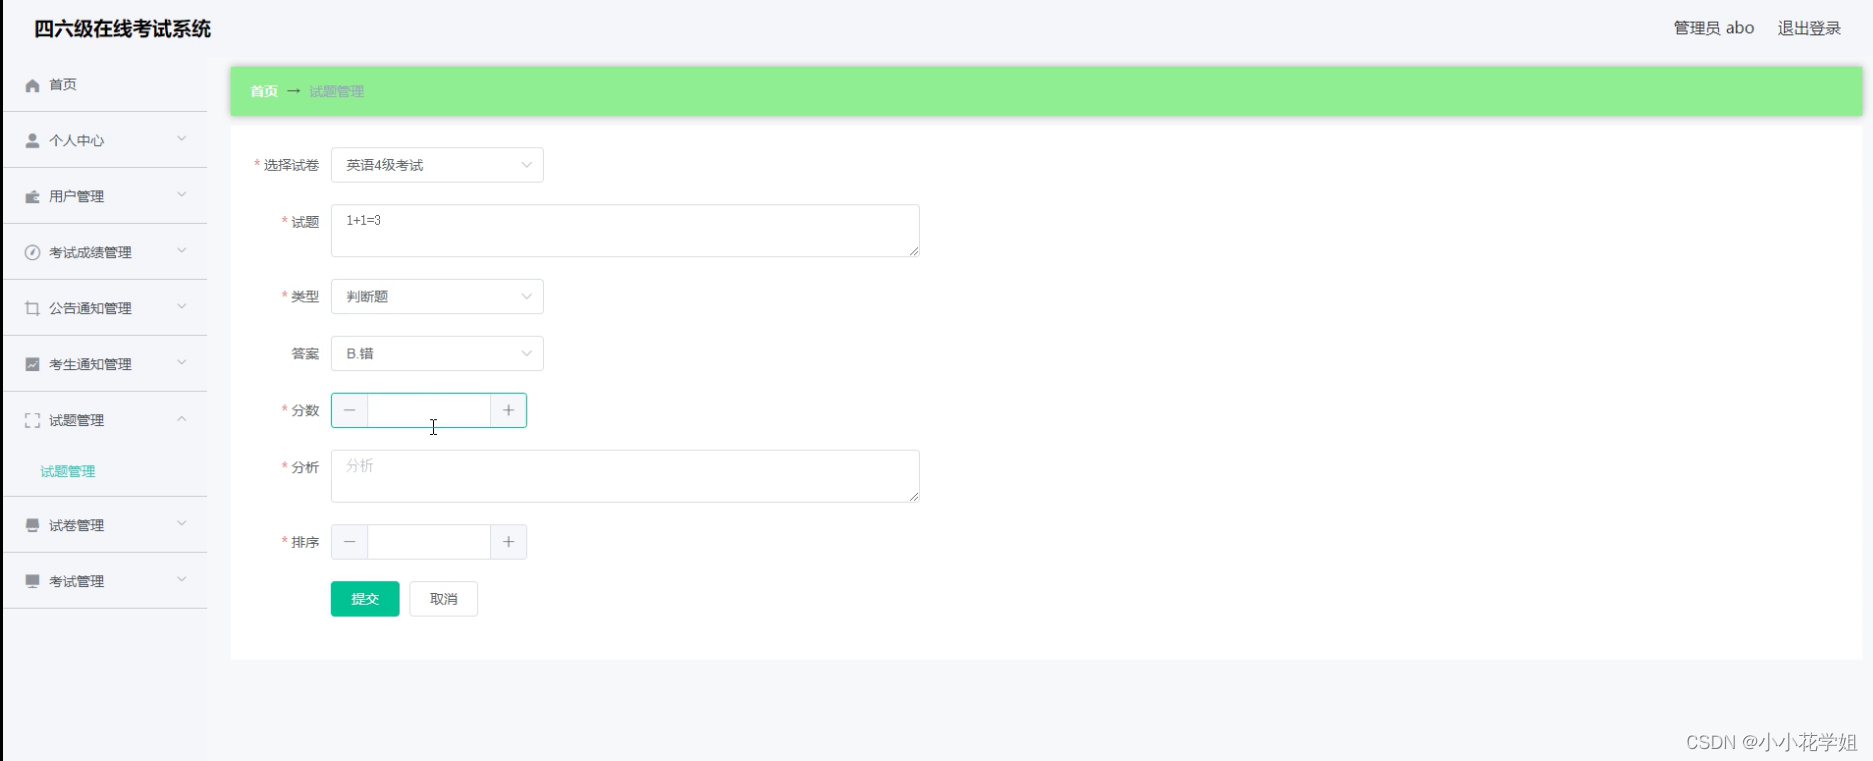1873x761 pixels.
Task: Select the 个人中心 user icon
Action: [x=31, y=140]
